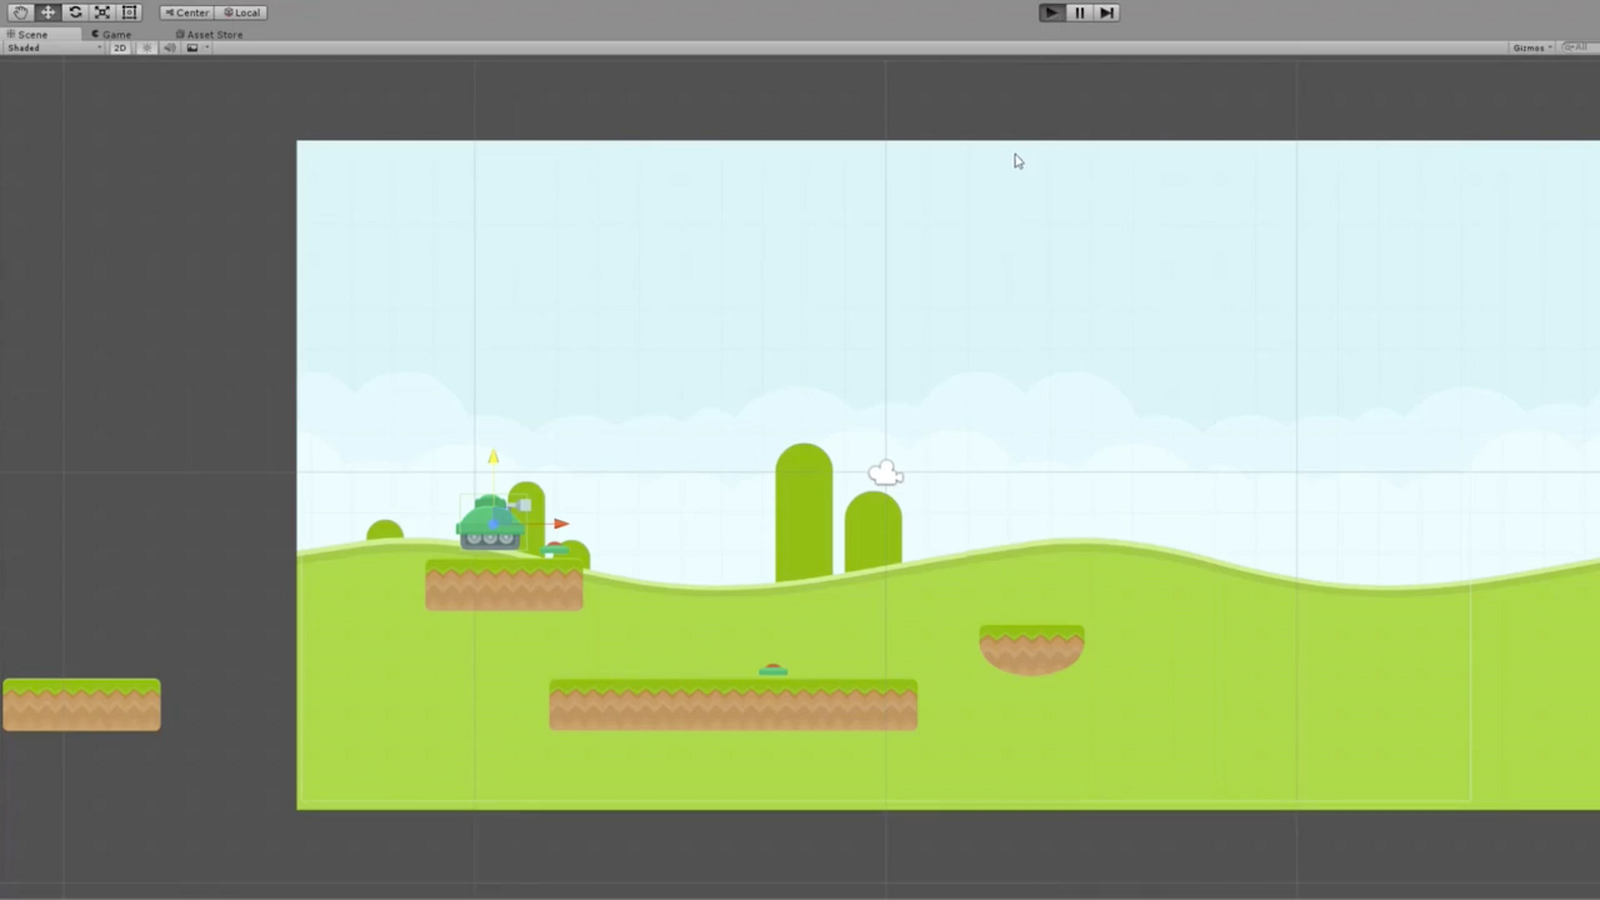Select the white cloud icon in scene
The image size is (1600, 900).
[x=886, y=473]
